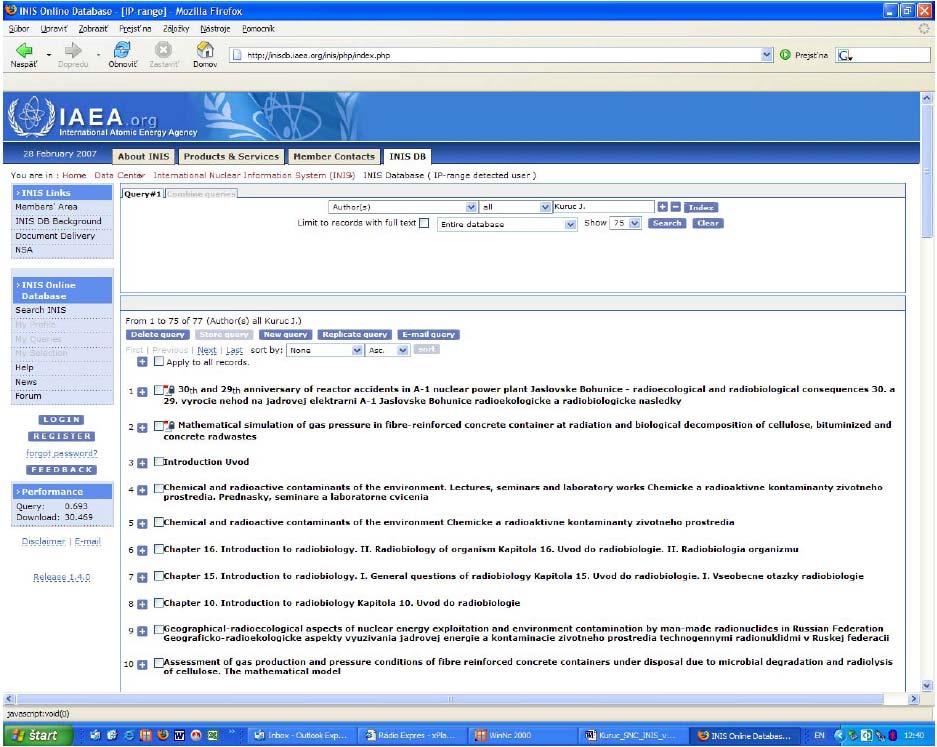Expand record 4 plus icon
Screen dimensions: 937x747
coord(142,490)
